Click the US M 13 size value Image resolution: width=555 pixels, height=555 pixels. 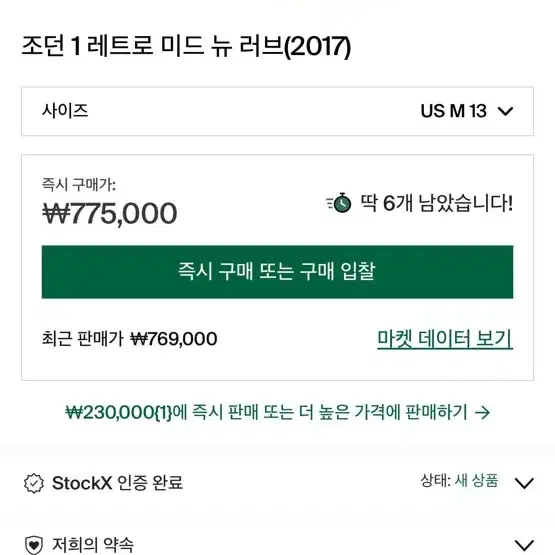[453, 111]
